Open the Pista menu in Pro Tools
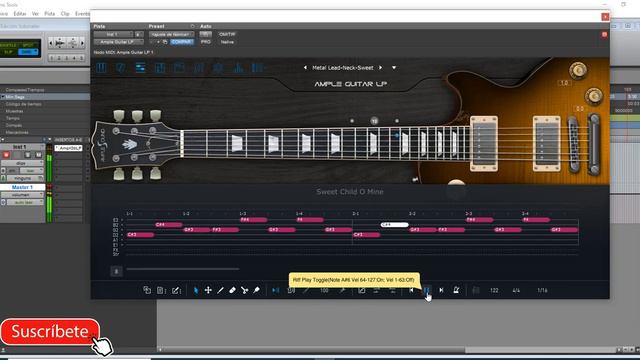 pos(49,13)
